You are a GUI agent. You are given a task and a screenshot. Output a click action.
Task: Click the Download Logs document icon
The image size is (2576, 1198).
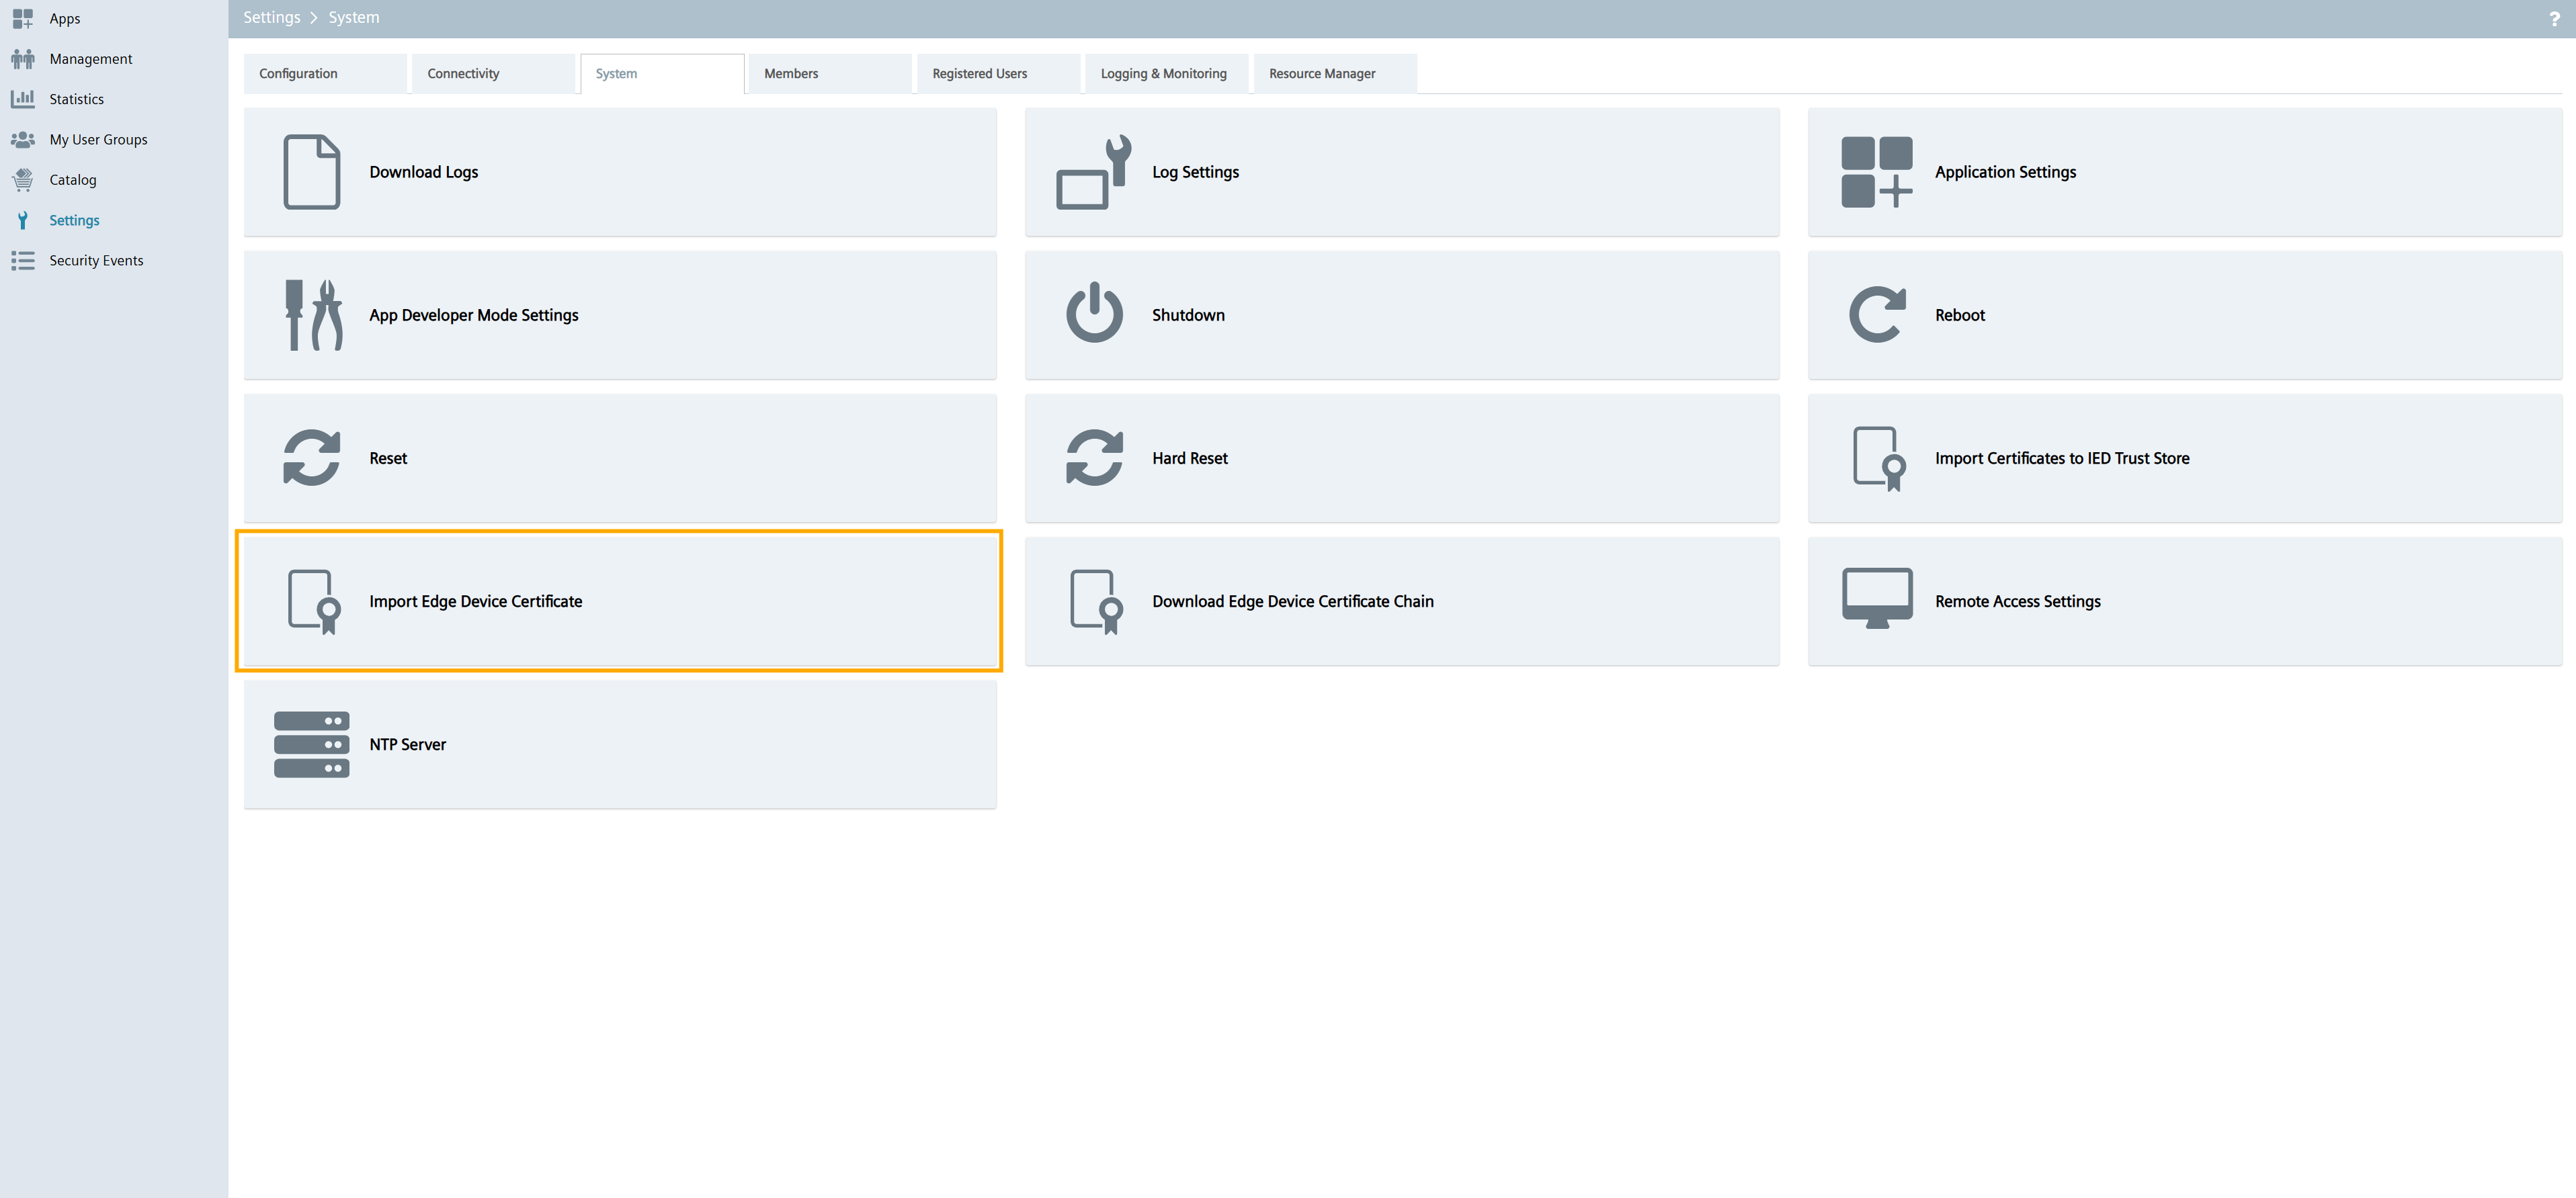click(311, 172)
